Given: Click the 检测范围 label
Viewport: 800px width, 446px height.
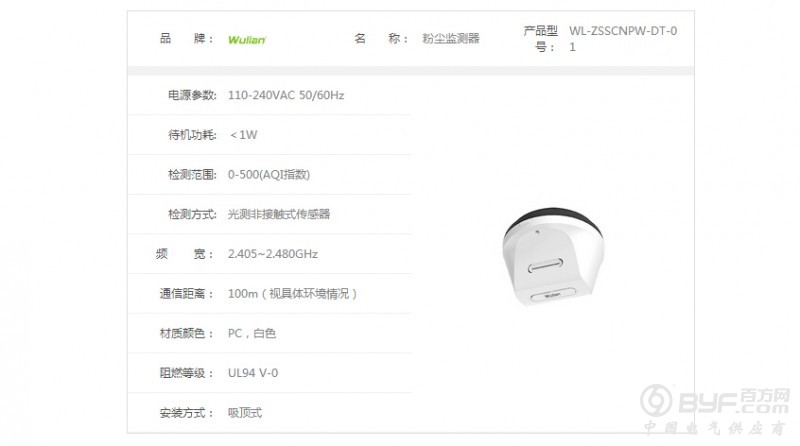Looking at the screenshot, I should coord(192,175).
